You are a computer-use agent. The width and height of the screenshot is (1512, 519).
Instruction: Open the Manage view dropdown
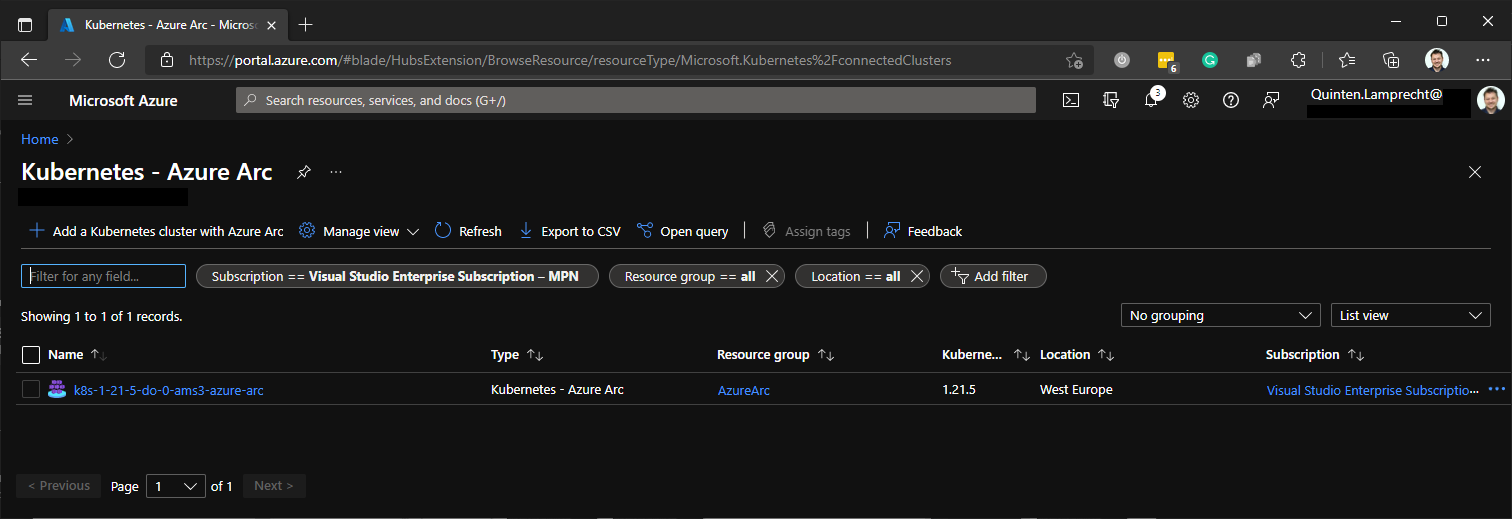point(358,231)
